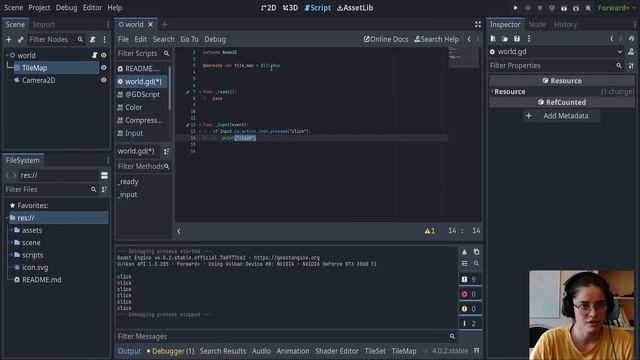Viewport: 640px width, 360px height.
Task: Pause the running project
Action: point(528,8)
